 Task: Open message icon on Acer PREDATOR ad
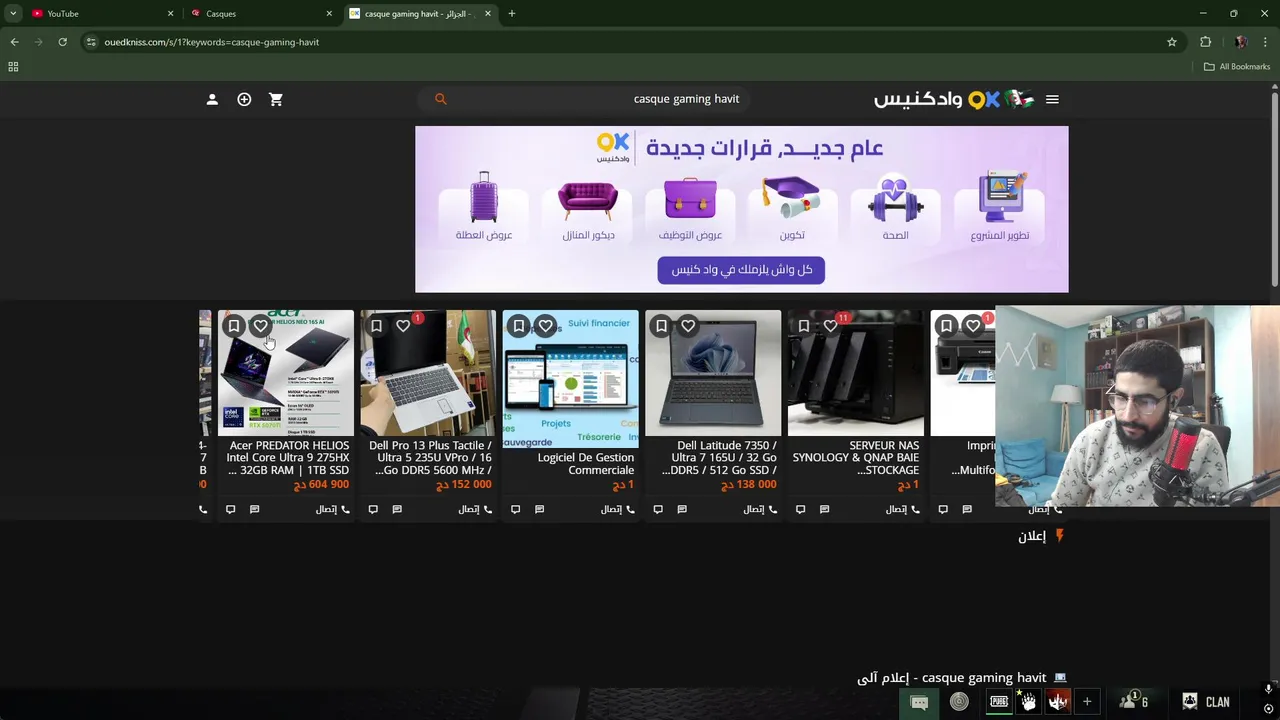pyautogui.click(x=254, y=509)
